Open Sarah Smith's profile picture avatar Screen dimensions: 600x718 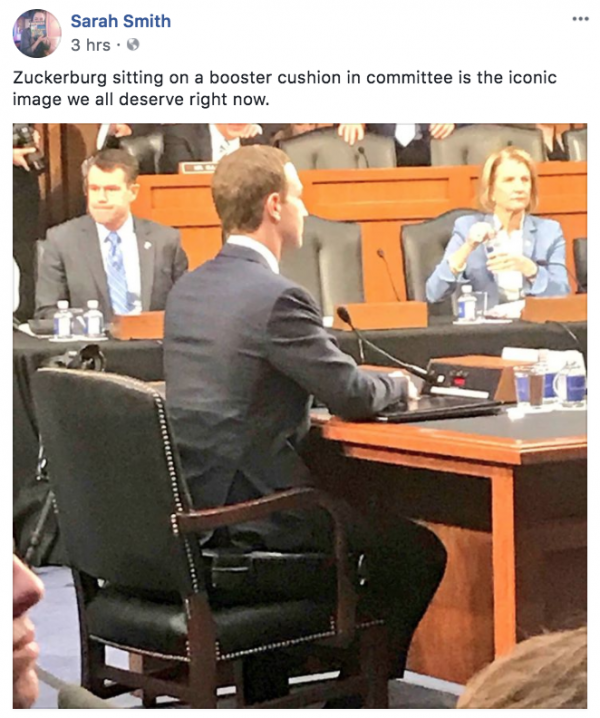[37, 33]
